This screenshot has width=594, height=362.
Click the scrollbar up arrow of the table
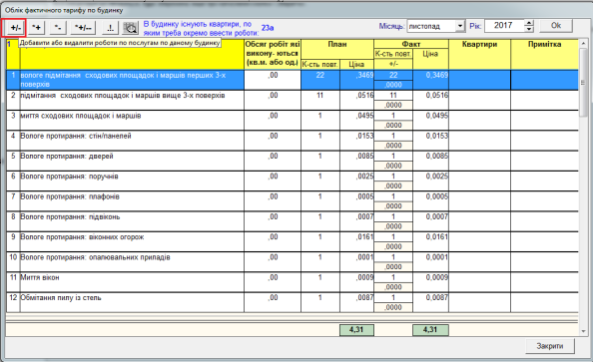pyautogui.click(x=583, y=44)
